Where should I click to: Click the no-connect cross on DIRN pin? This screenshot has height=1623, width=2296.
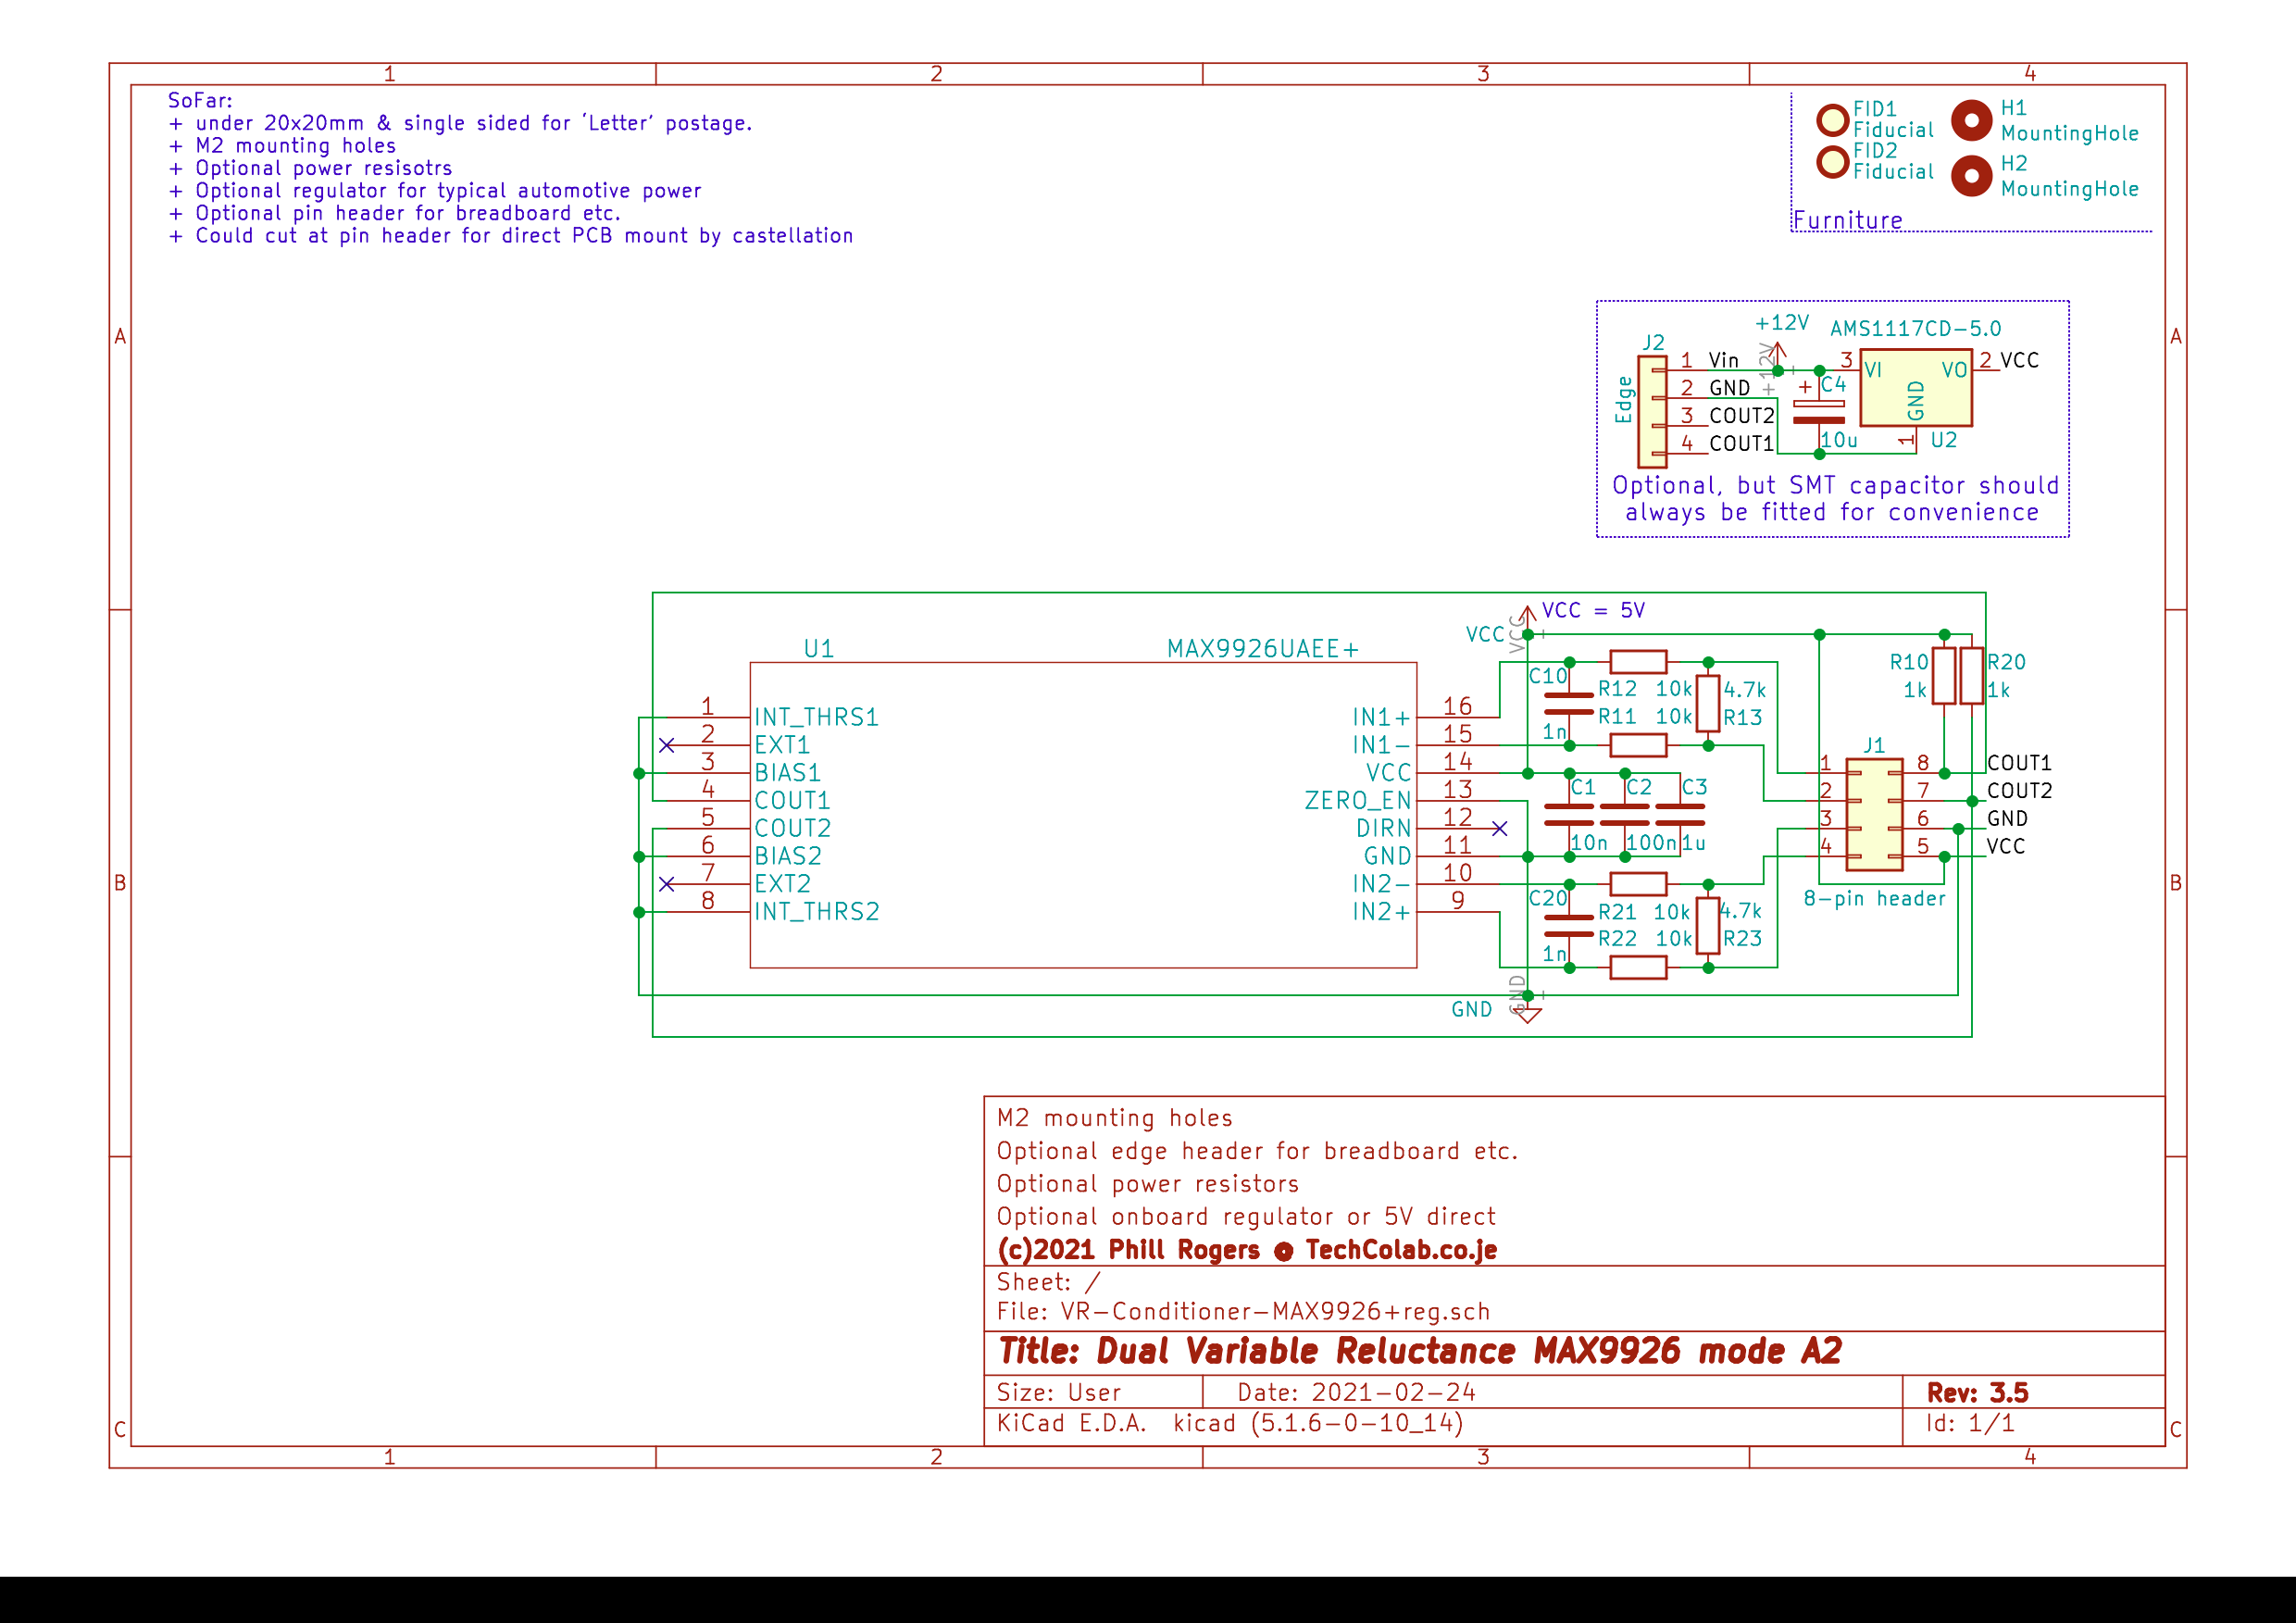1499,828
